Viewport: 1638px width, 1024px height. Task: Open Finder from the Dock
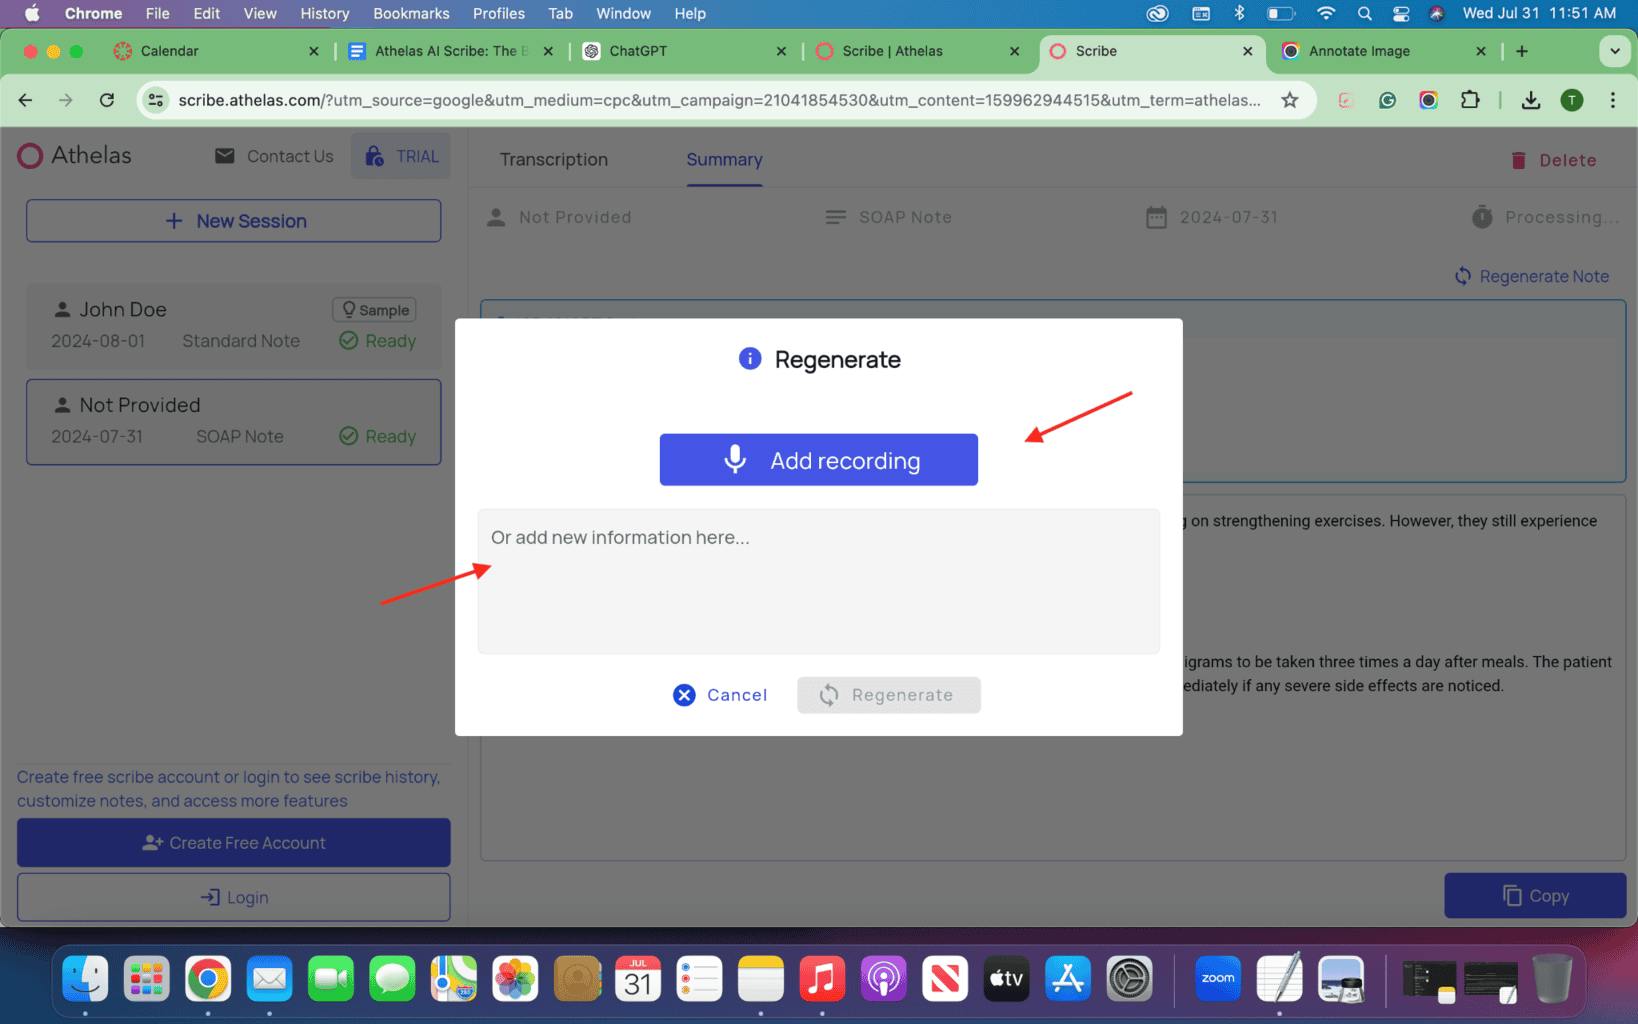point(85,979)
